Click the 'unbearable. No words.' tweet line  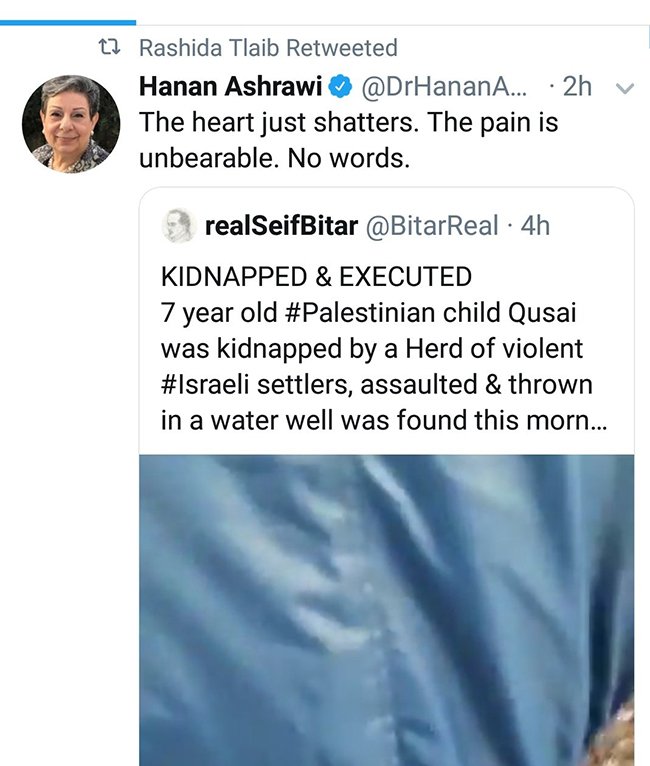click(274, 158)
